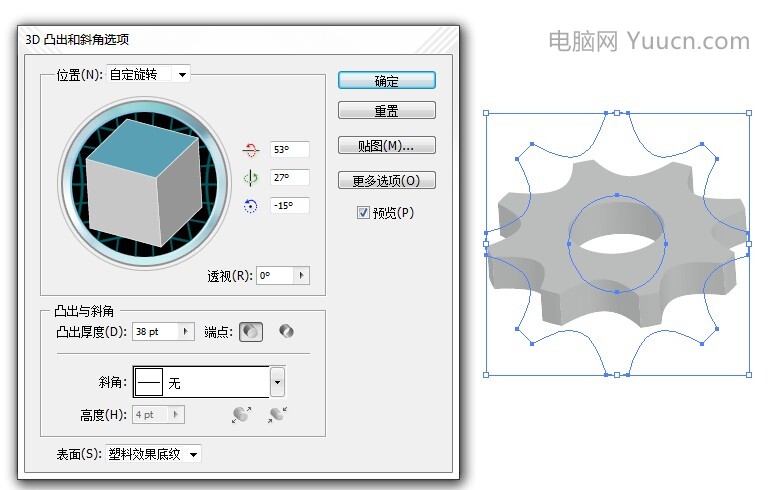Click the bevel shape preview swatch
This screenshot has height=490, width=776.
click(149, 382)
